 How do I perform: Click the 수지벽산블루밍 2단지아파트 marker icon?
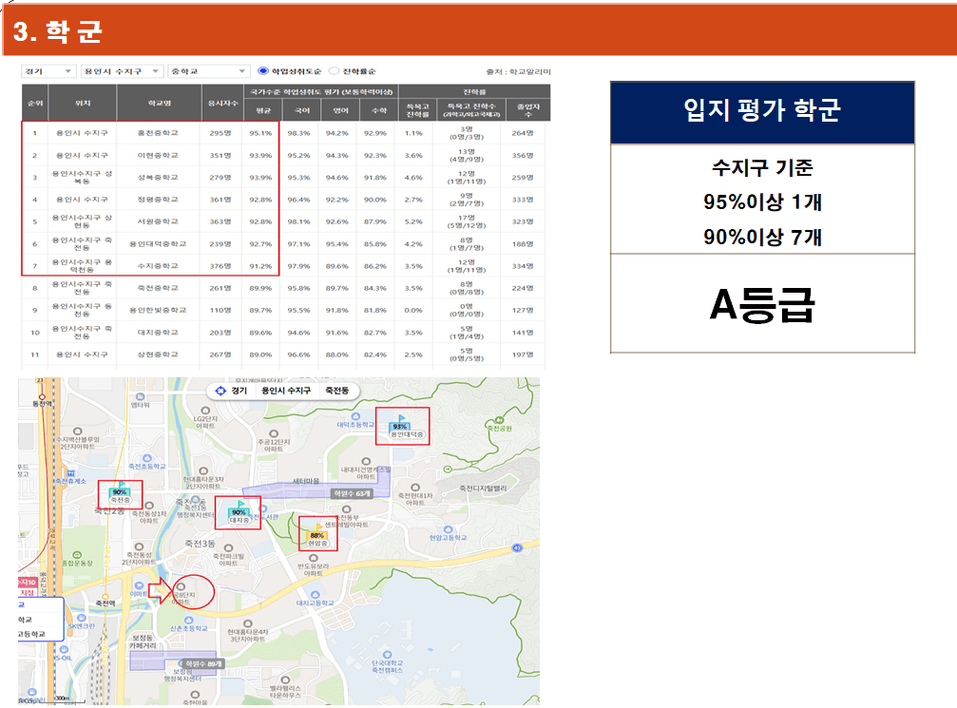click(x=78, y=432)
